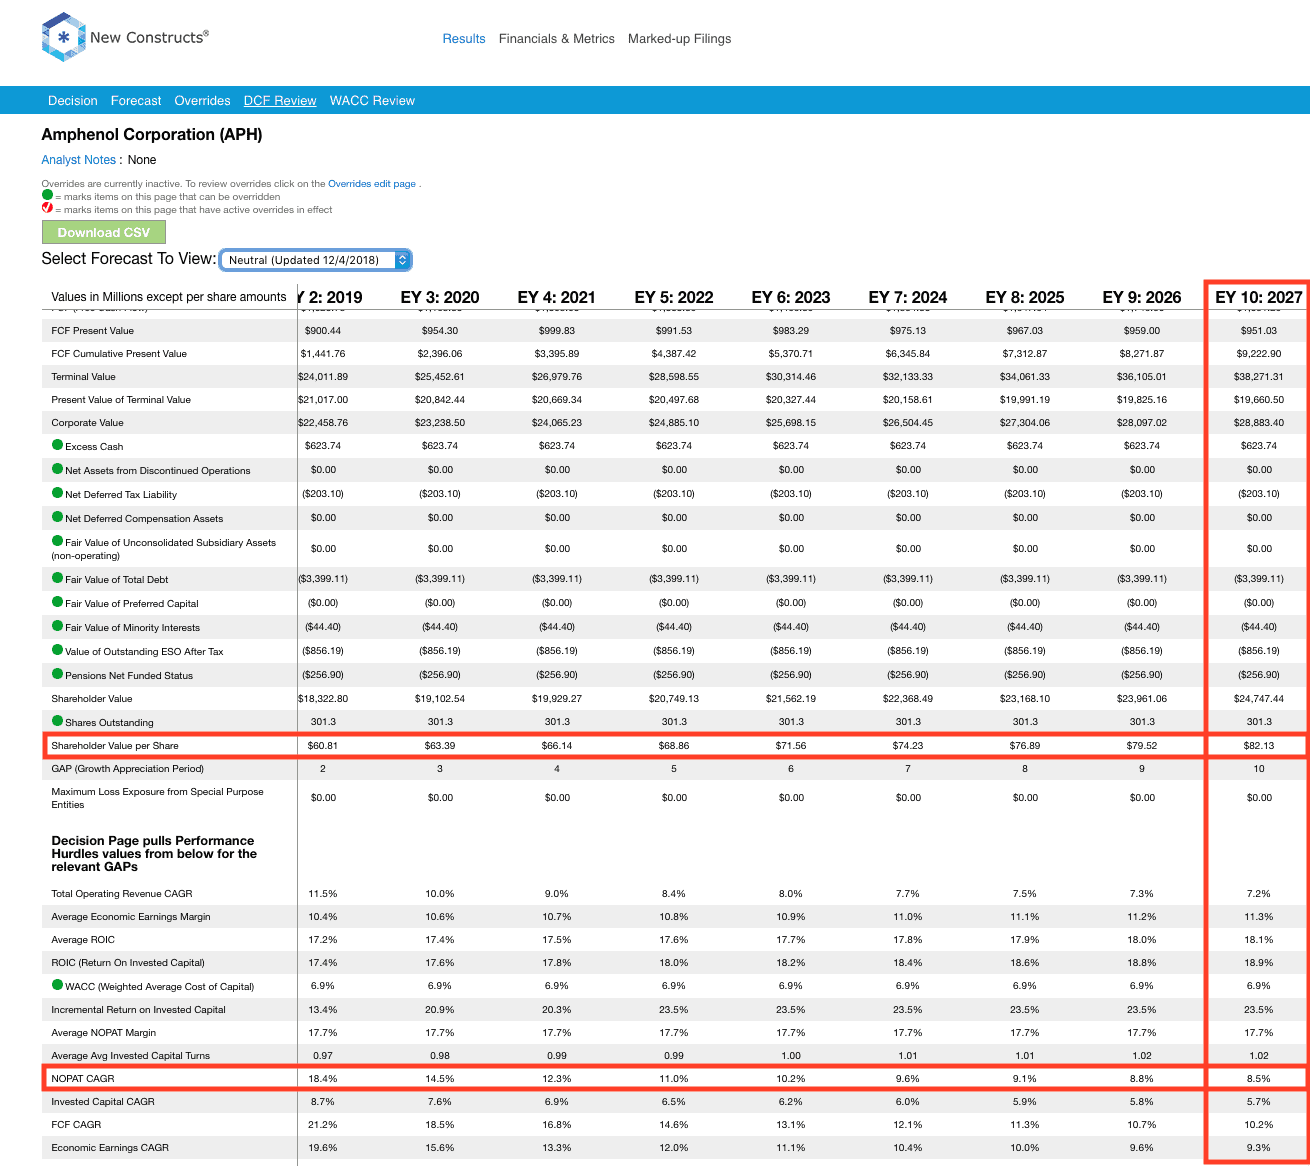The width and height of the screenshot is (1310, 1166).
Task: Click the Total Operating Revenue CAGR row label
Action: tap(122, 894)
